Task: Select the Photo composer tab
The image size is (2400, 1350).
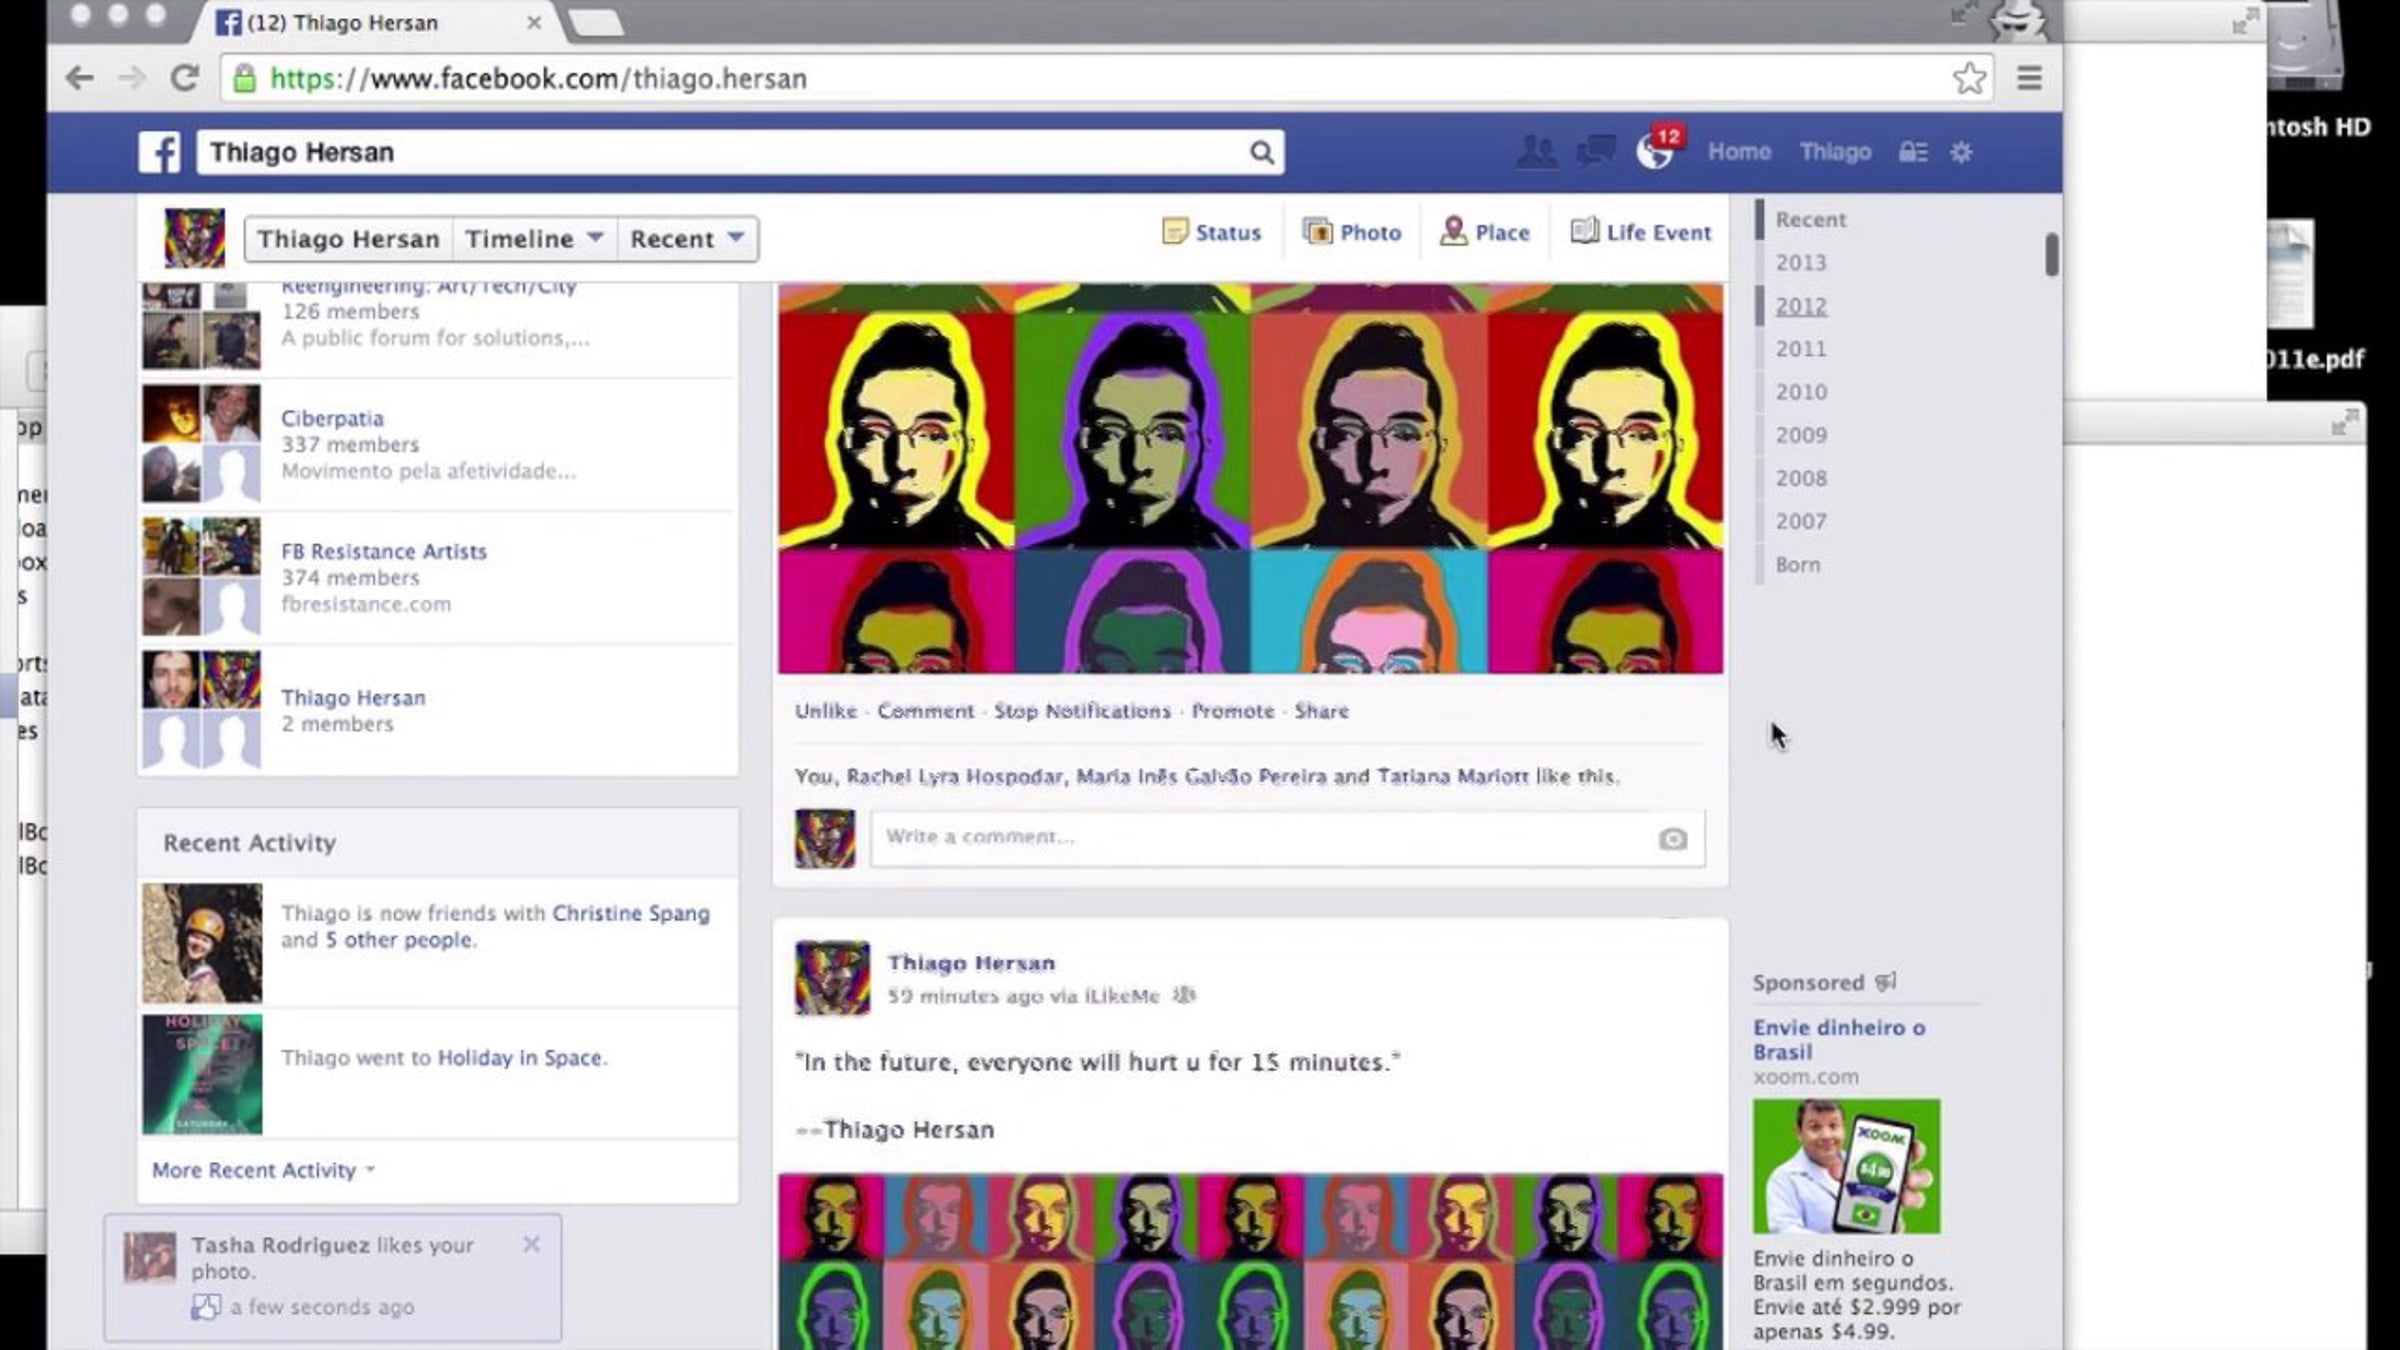Action: pyautogui.click(x=1351, y=233)
